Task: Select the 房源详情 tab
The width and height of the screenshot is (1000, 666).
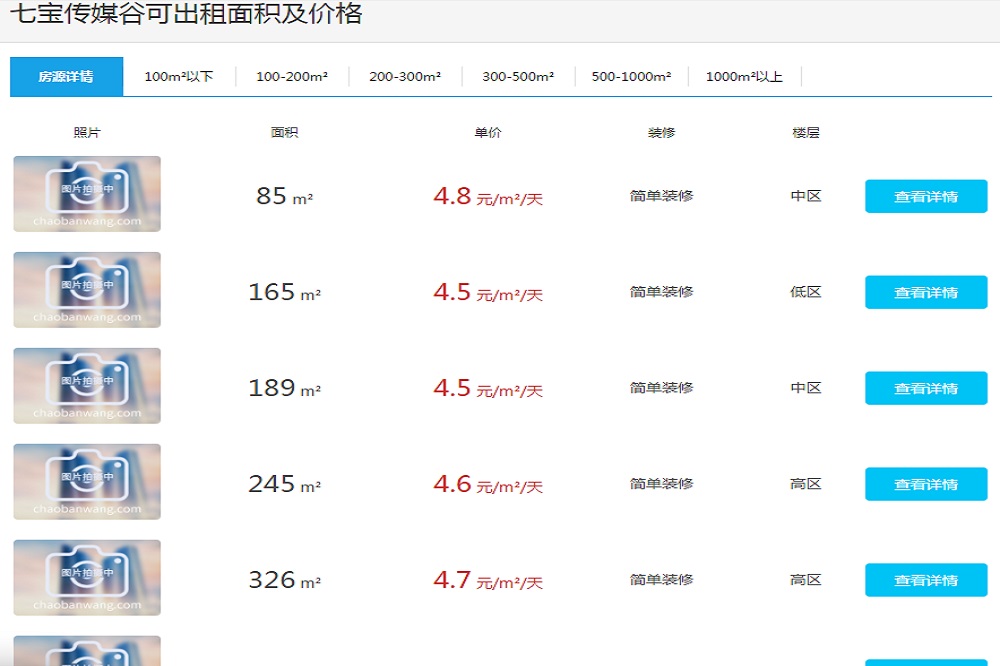Action: coord(66,77)
